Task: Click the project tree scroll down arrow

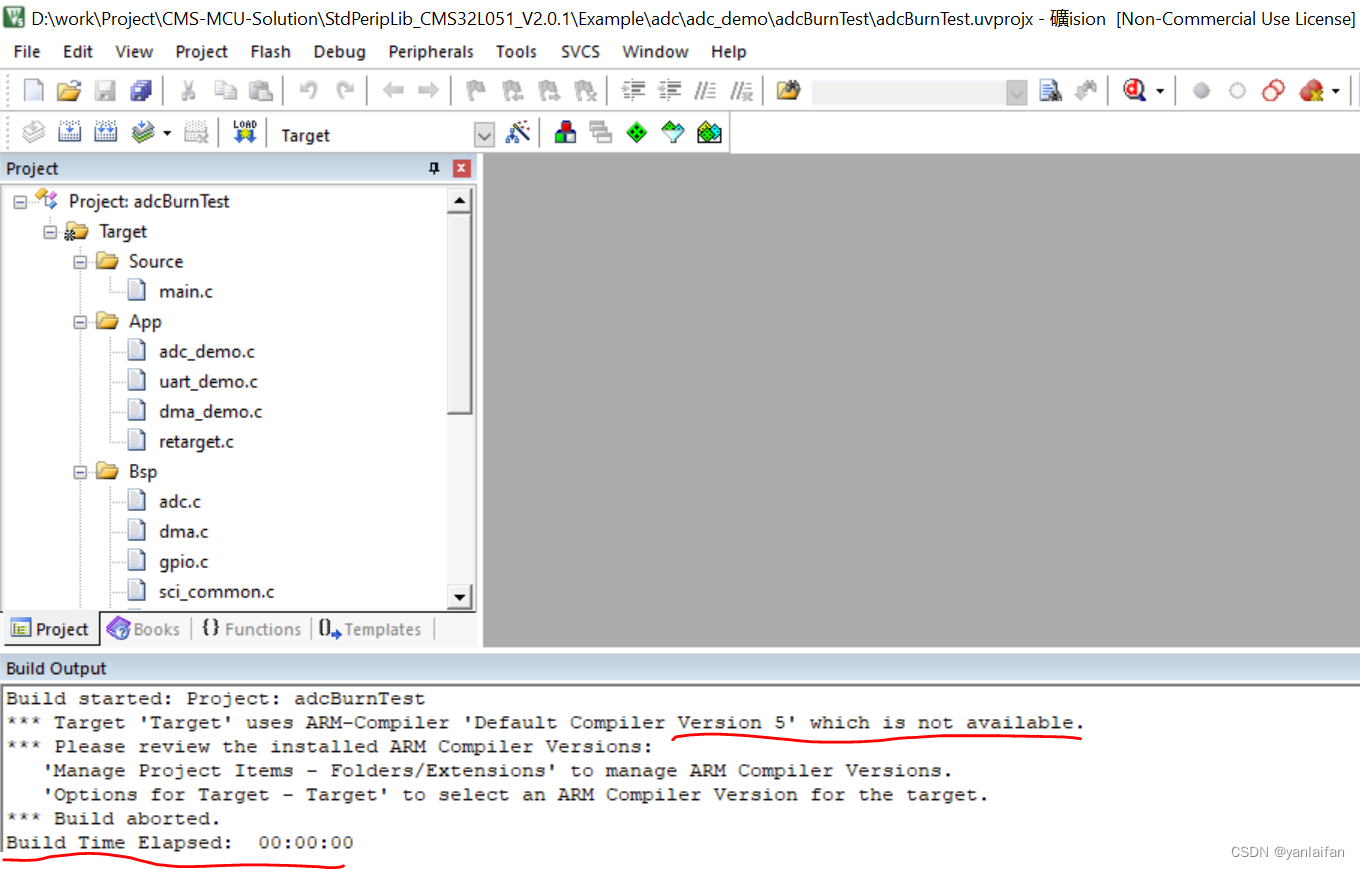Action: click(460, 598)
